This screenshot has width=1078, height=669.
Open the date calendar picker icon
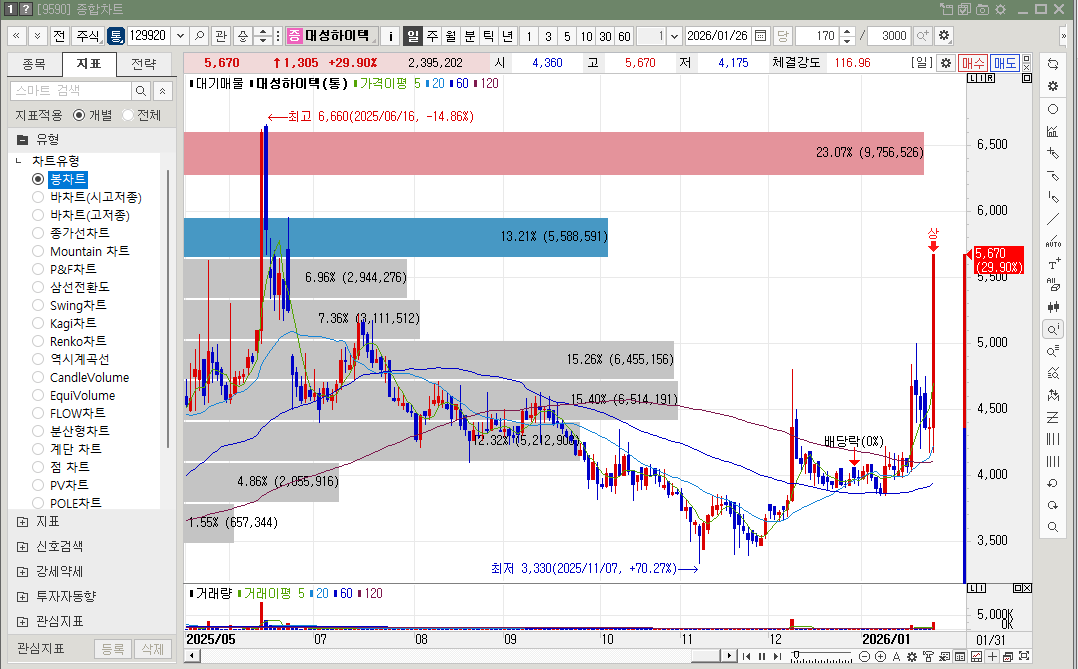[x=760, y=36]
